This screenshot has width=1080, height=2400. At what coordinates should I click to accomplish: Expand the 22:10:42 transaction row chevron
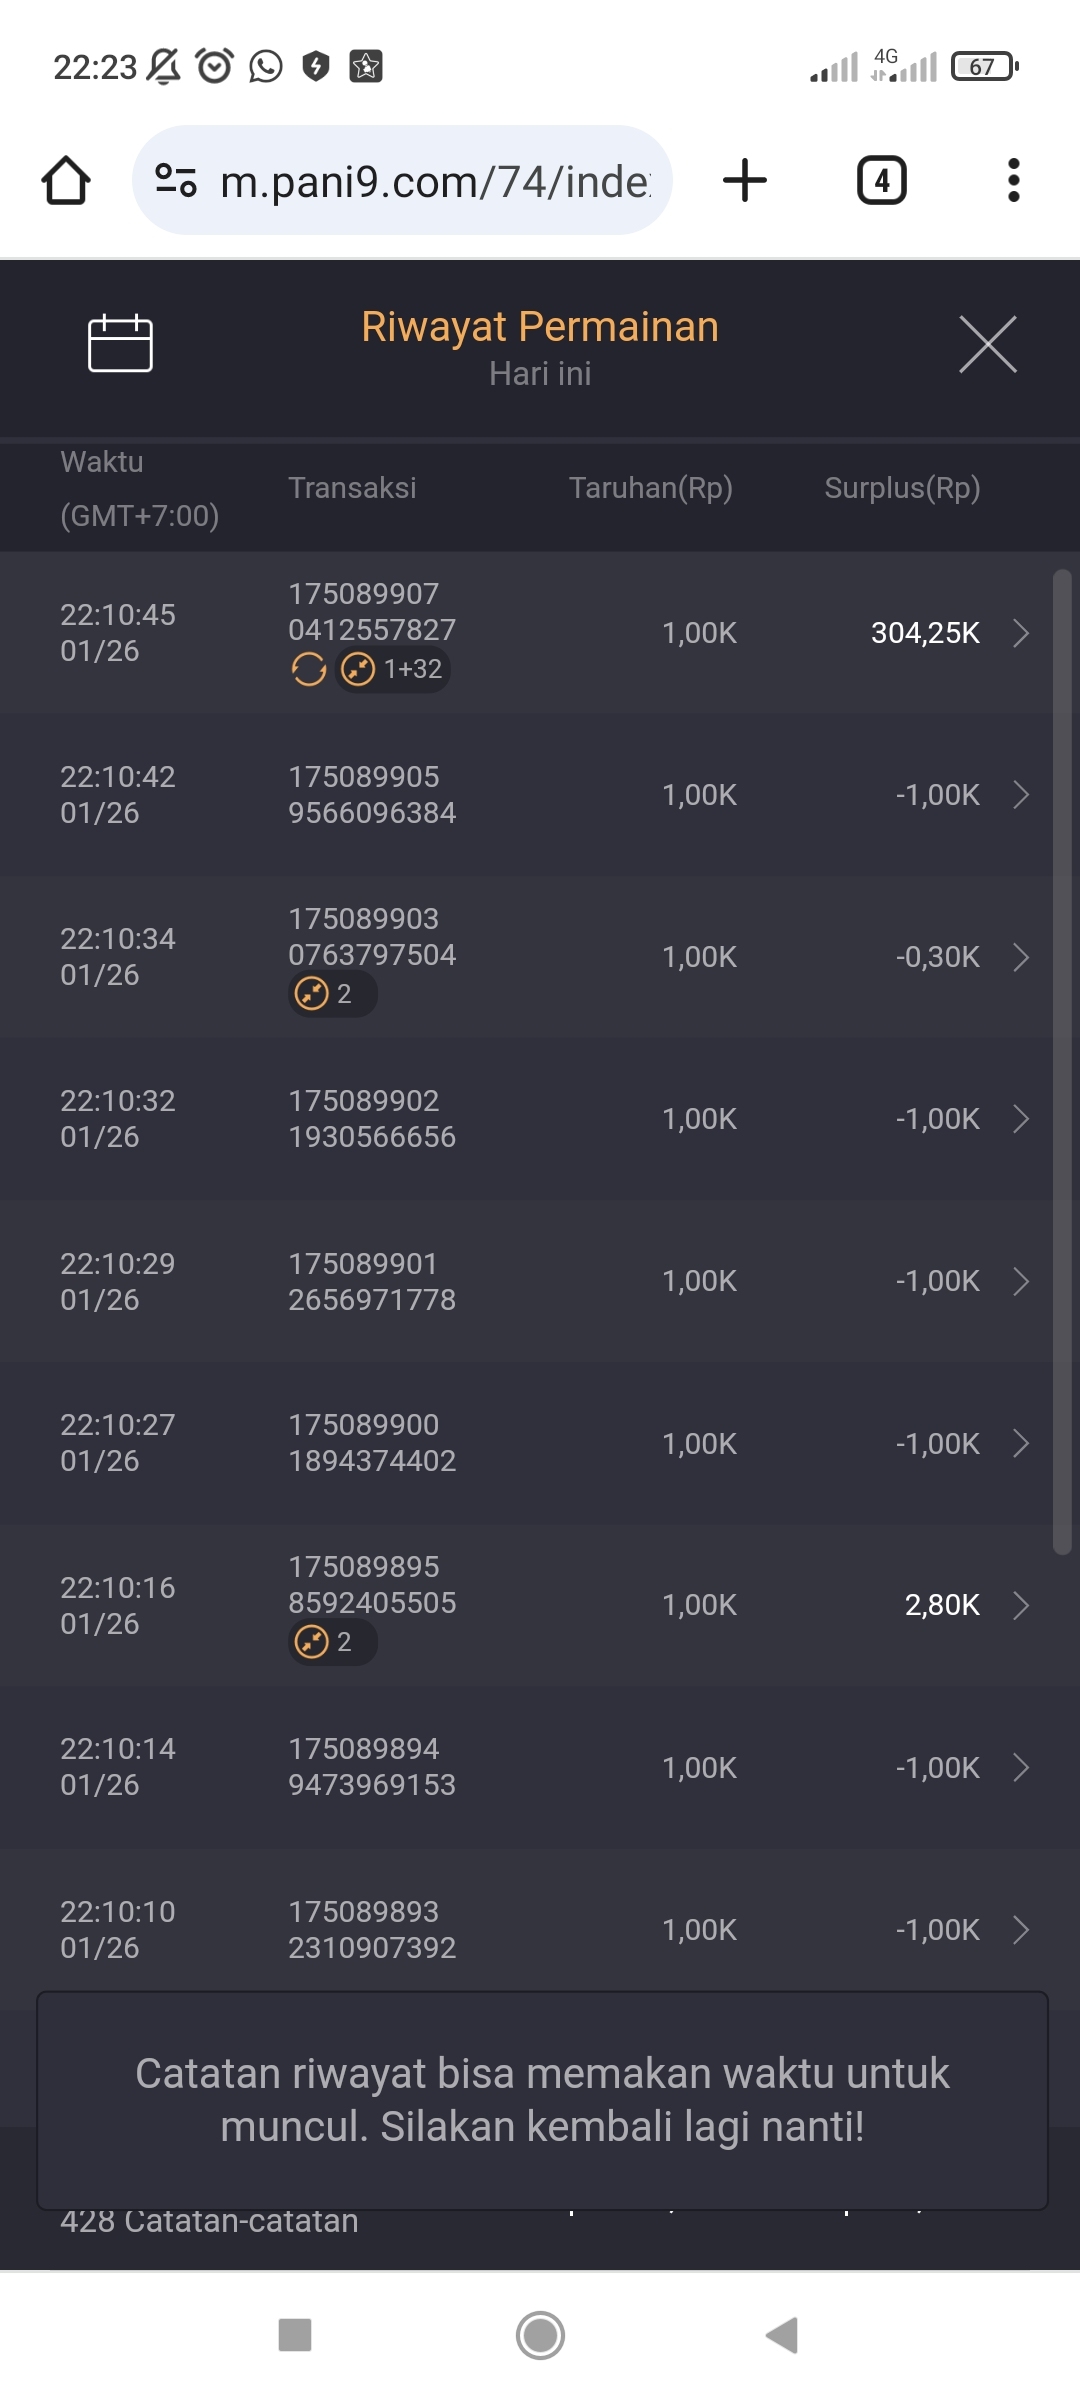point(1020,795)
